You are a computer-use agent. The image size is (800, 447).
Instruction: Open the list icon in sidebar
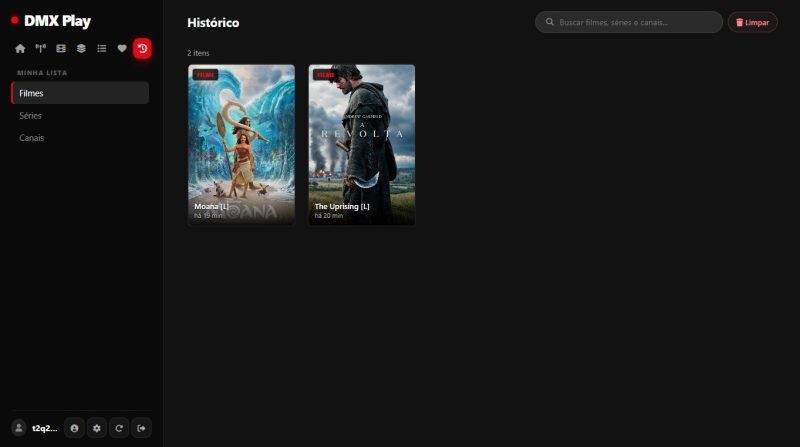click(102, 48)
